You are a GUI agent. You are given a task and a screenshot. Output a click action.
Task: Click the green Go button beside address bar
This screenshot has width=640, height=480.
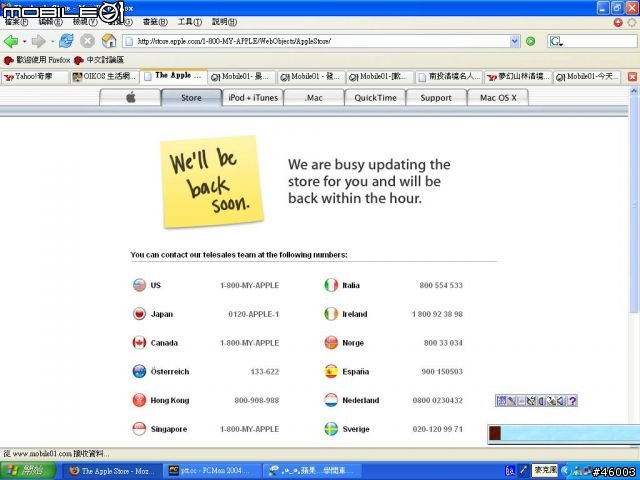click(530, 41)
